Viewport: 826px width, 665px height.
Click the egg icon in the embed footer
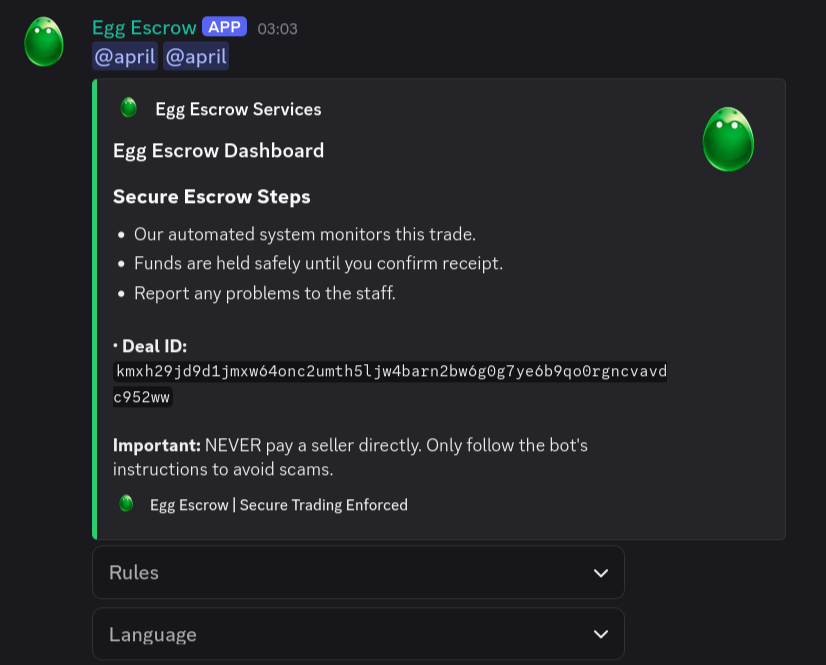coord(126,504)
